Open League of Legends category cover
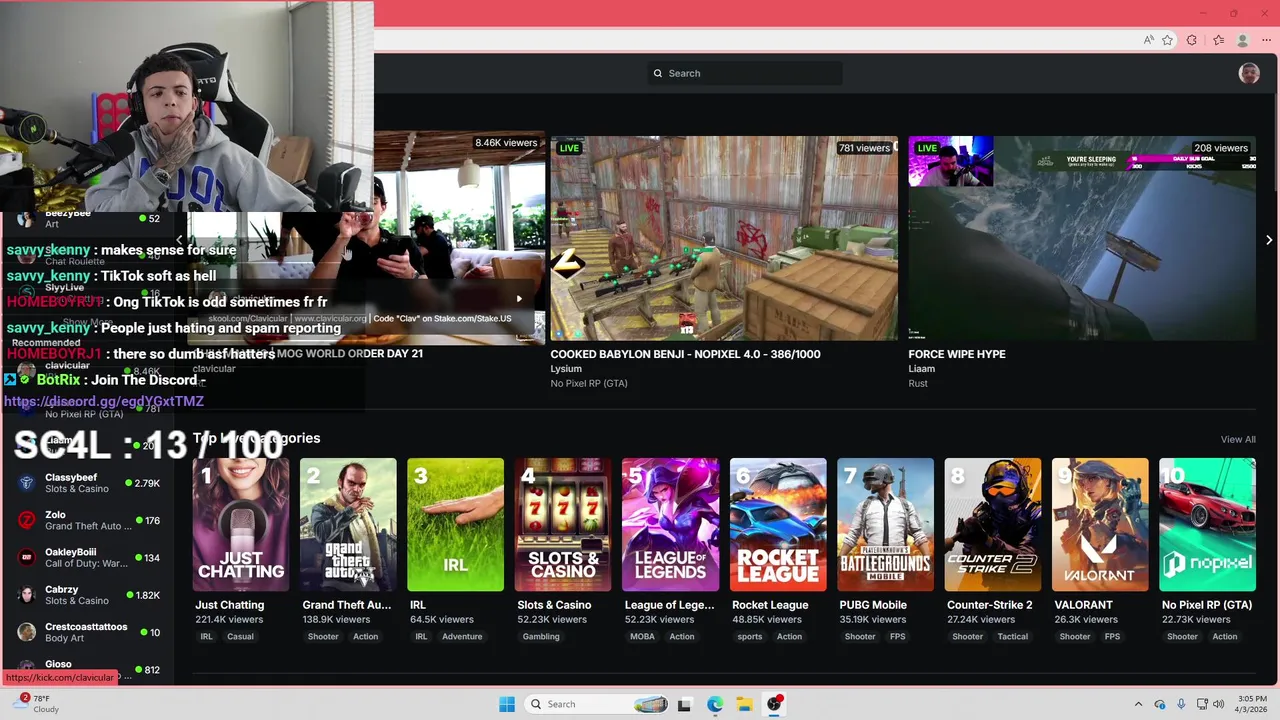Viewport: 1280px width, 720px height. coord(670,524)
